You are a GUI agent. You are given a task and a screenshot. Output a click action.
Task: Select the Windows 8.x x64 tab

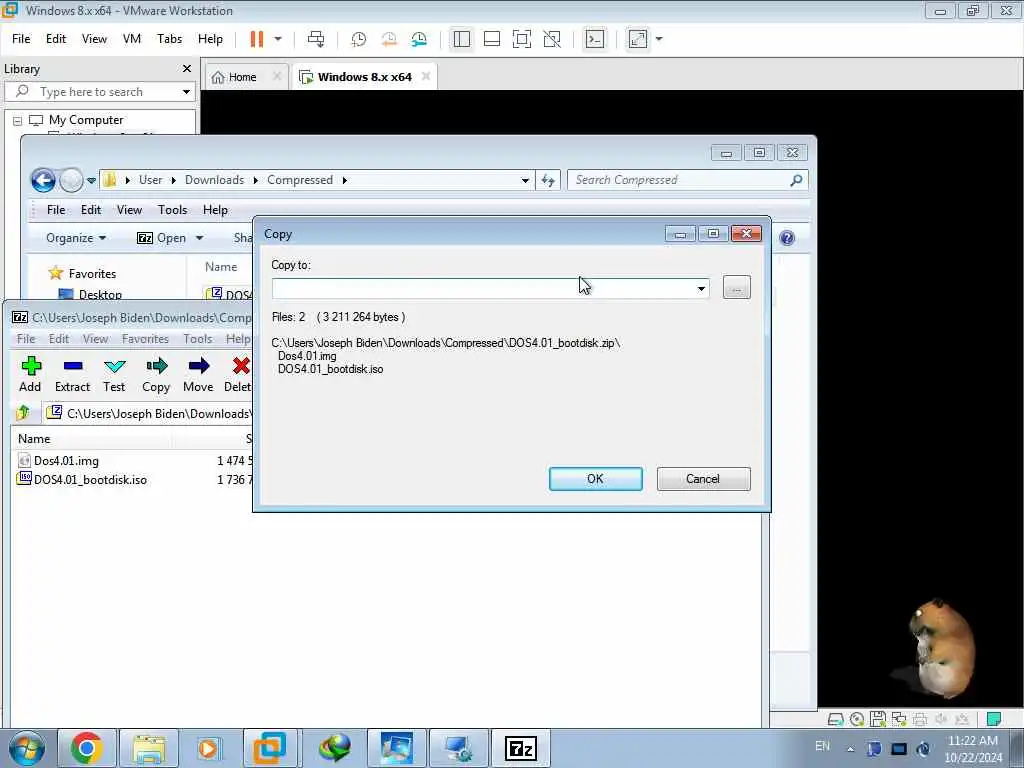[x=364, y=77]
